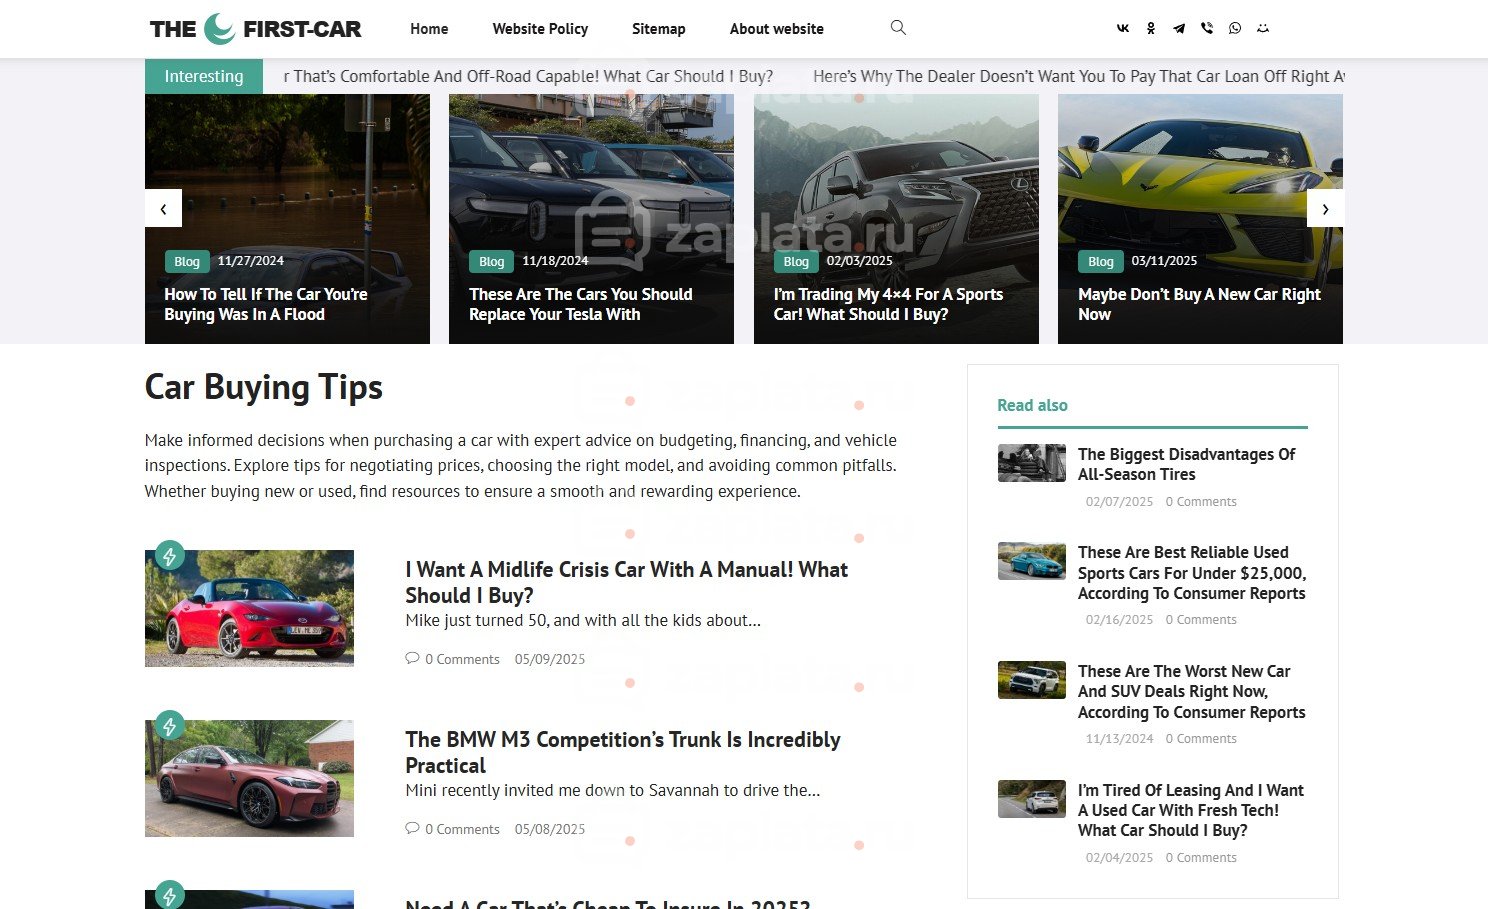Screen dimensions: 1488x909
Task: Click lightning badge on BMW M3 article
Action: pyautogui.click(x=170, y=726)
